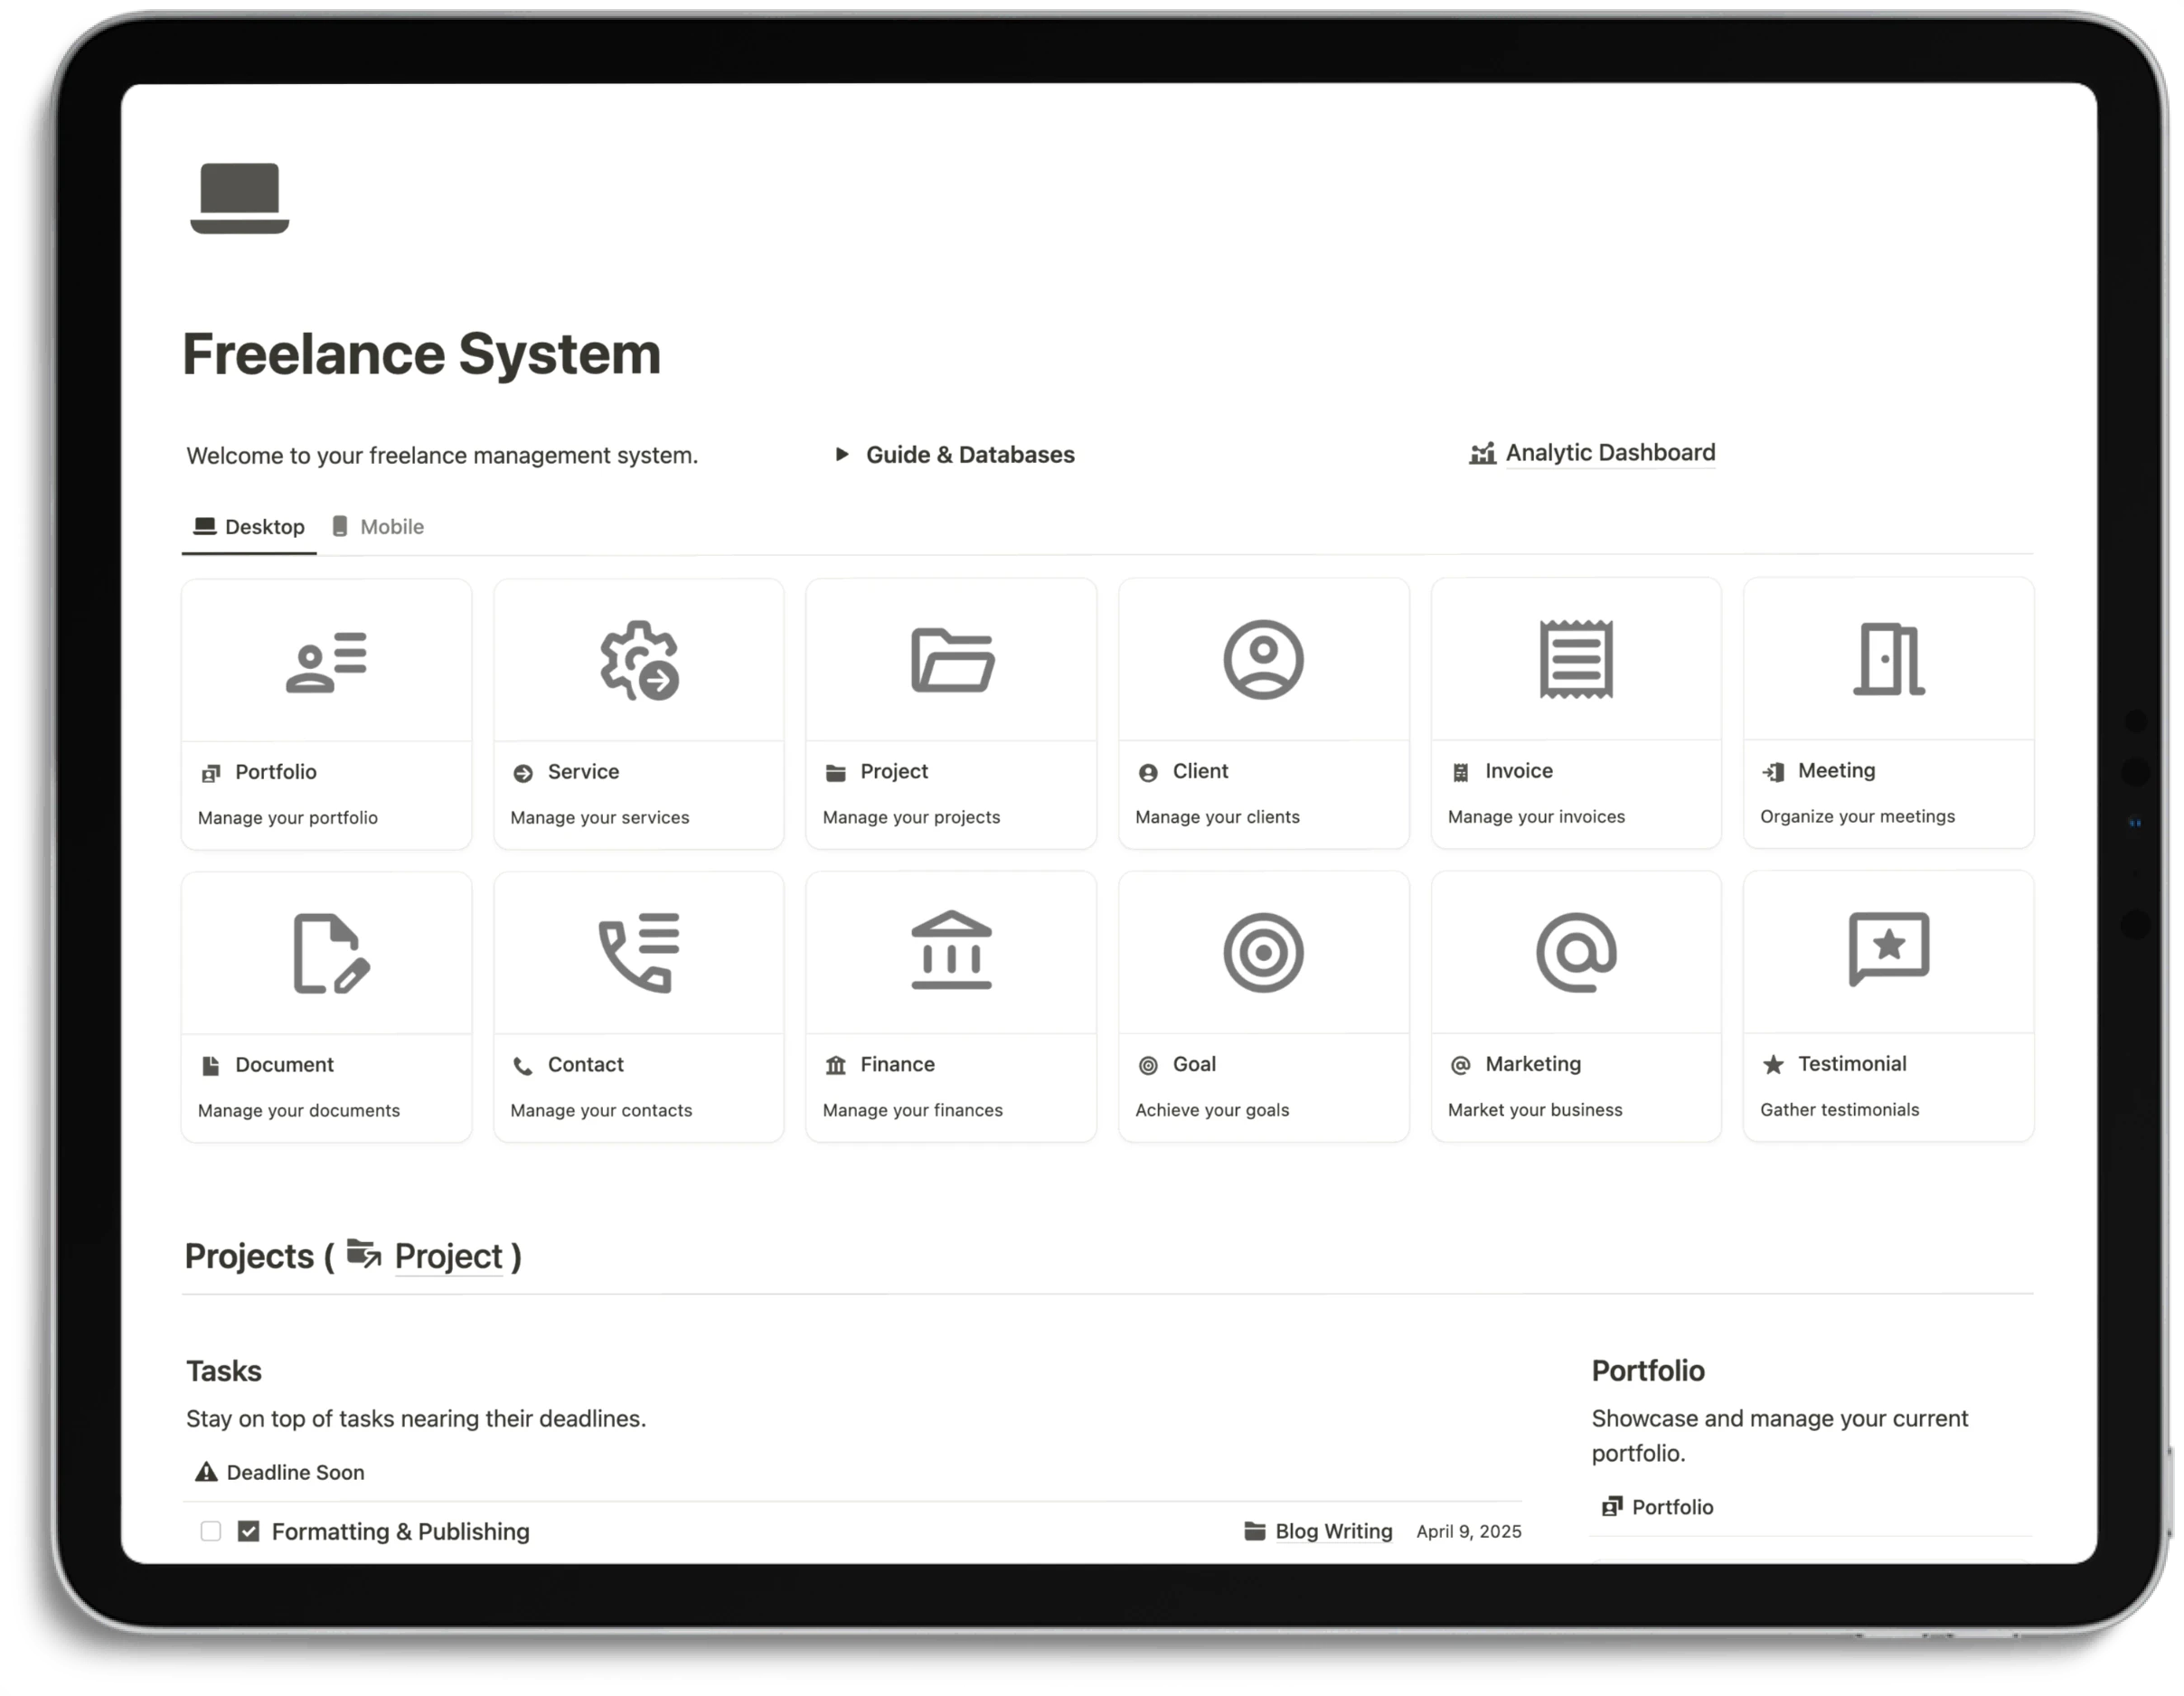The height and width of the screenshot is (1696, 2184).
Task: Click the small phone icon beside Contact
Action: 523,1066
